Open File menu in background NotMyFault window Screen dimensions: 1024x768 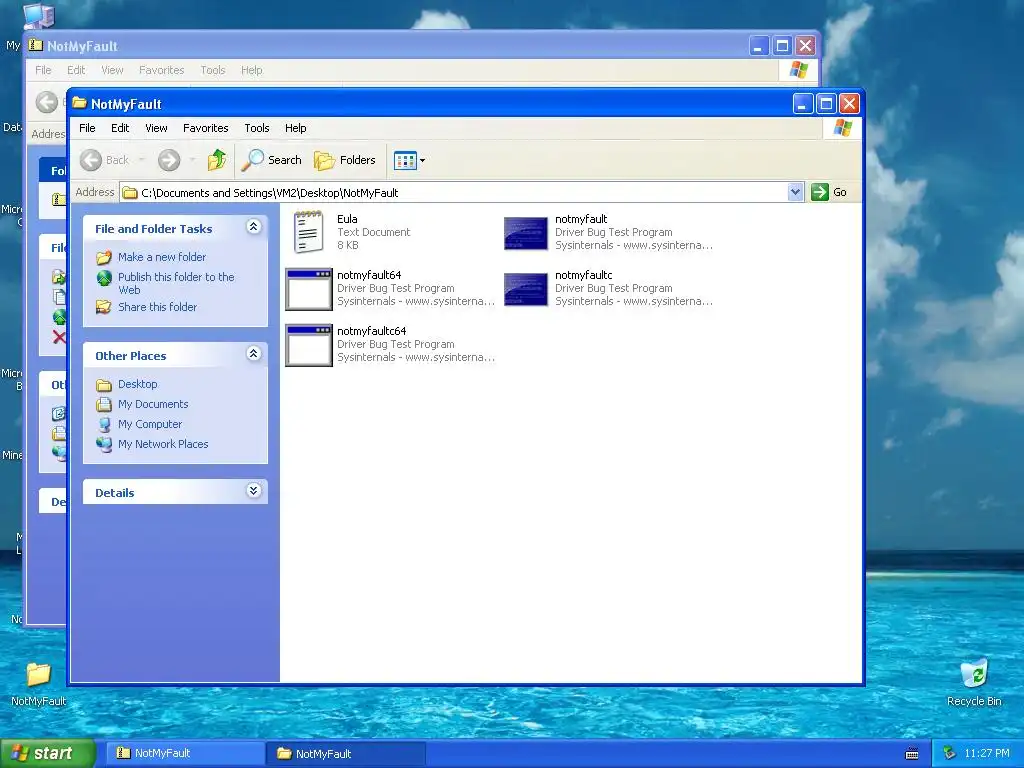pyautogui.click(x=43, y=70)
